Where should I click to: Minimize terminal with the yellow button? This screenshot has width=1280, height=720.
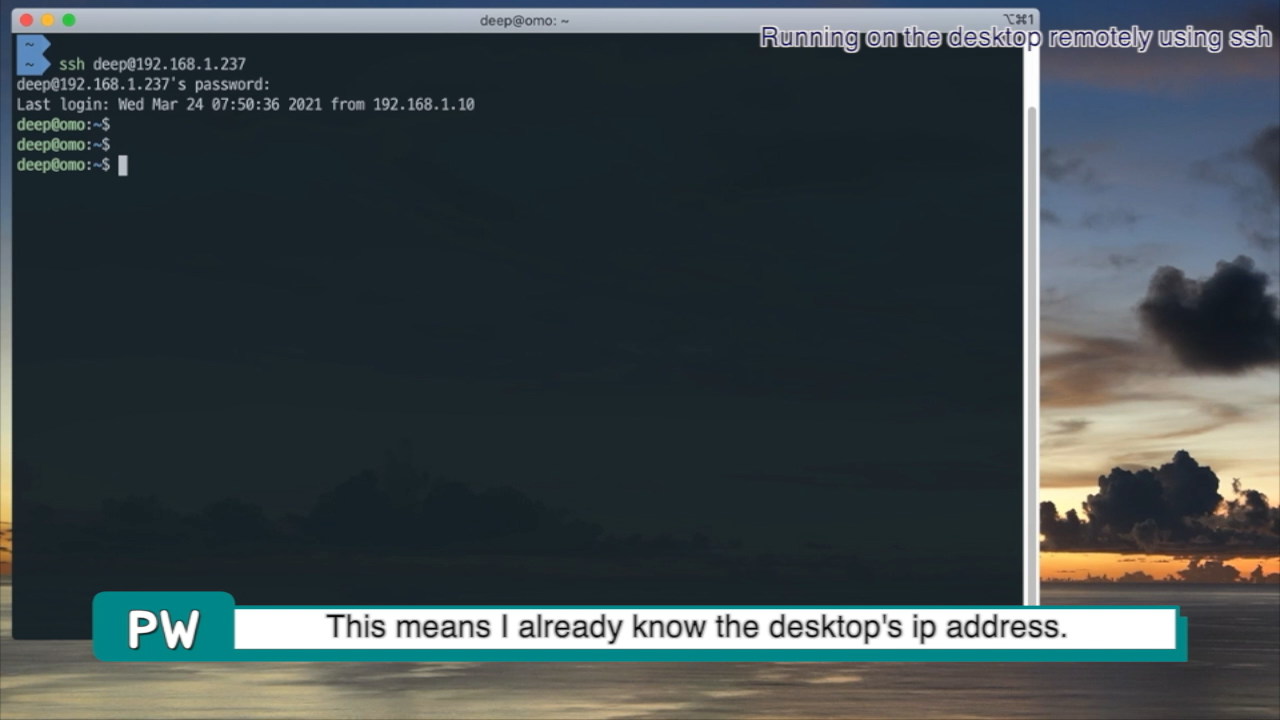coord(47,20)
